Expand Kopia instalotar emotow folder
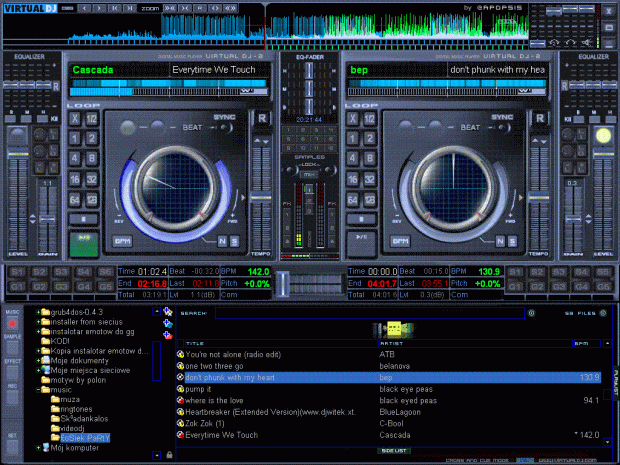Viewport: 620px width, 465px height. click(x=38, y=351)
